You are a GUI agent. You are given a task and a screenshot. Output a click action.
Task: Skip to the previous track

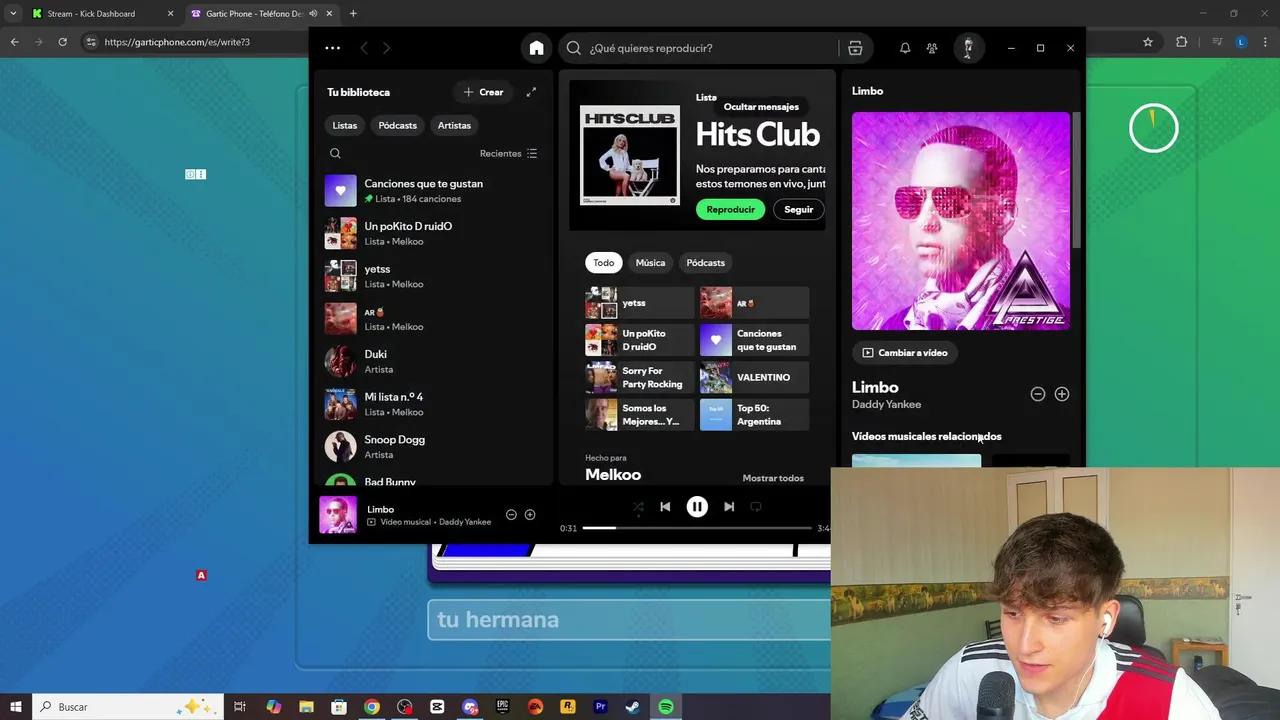click(665, 507)
